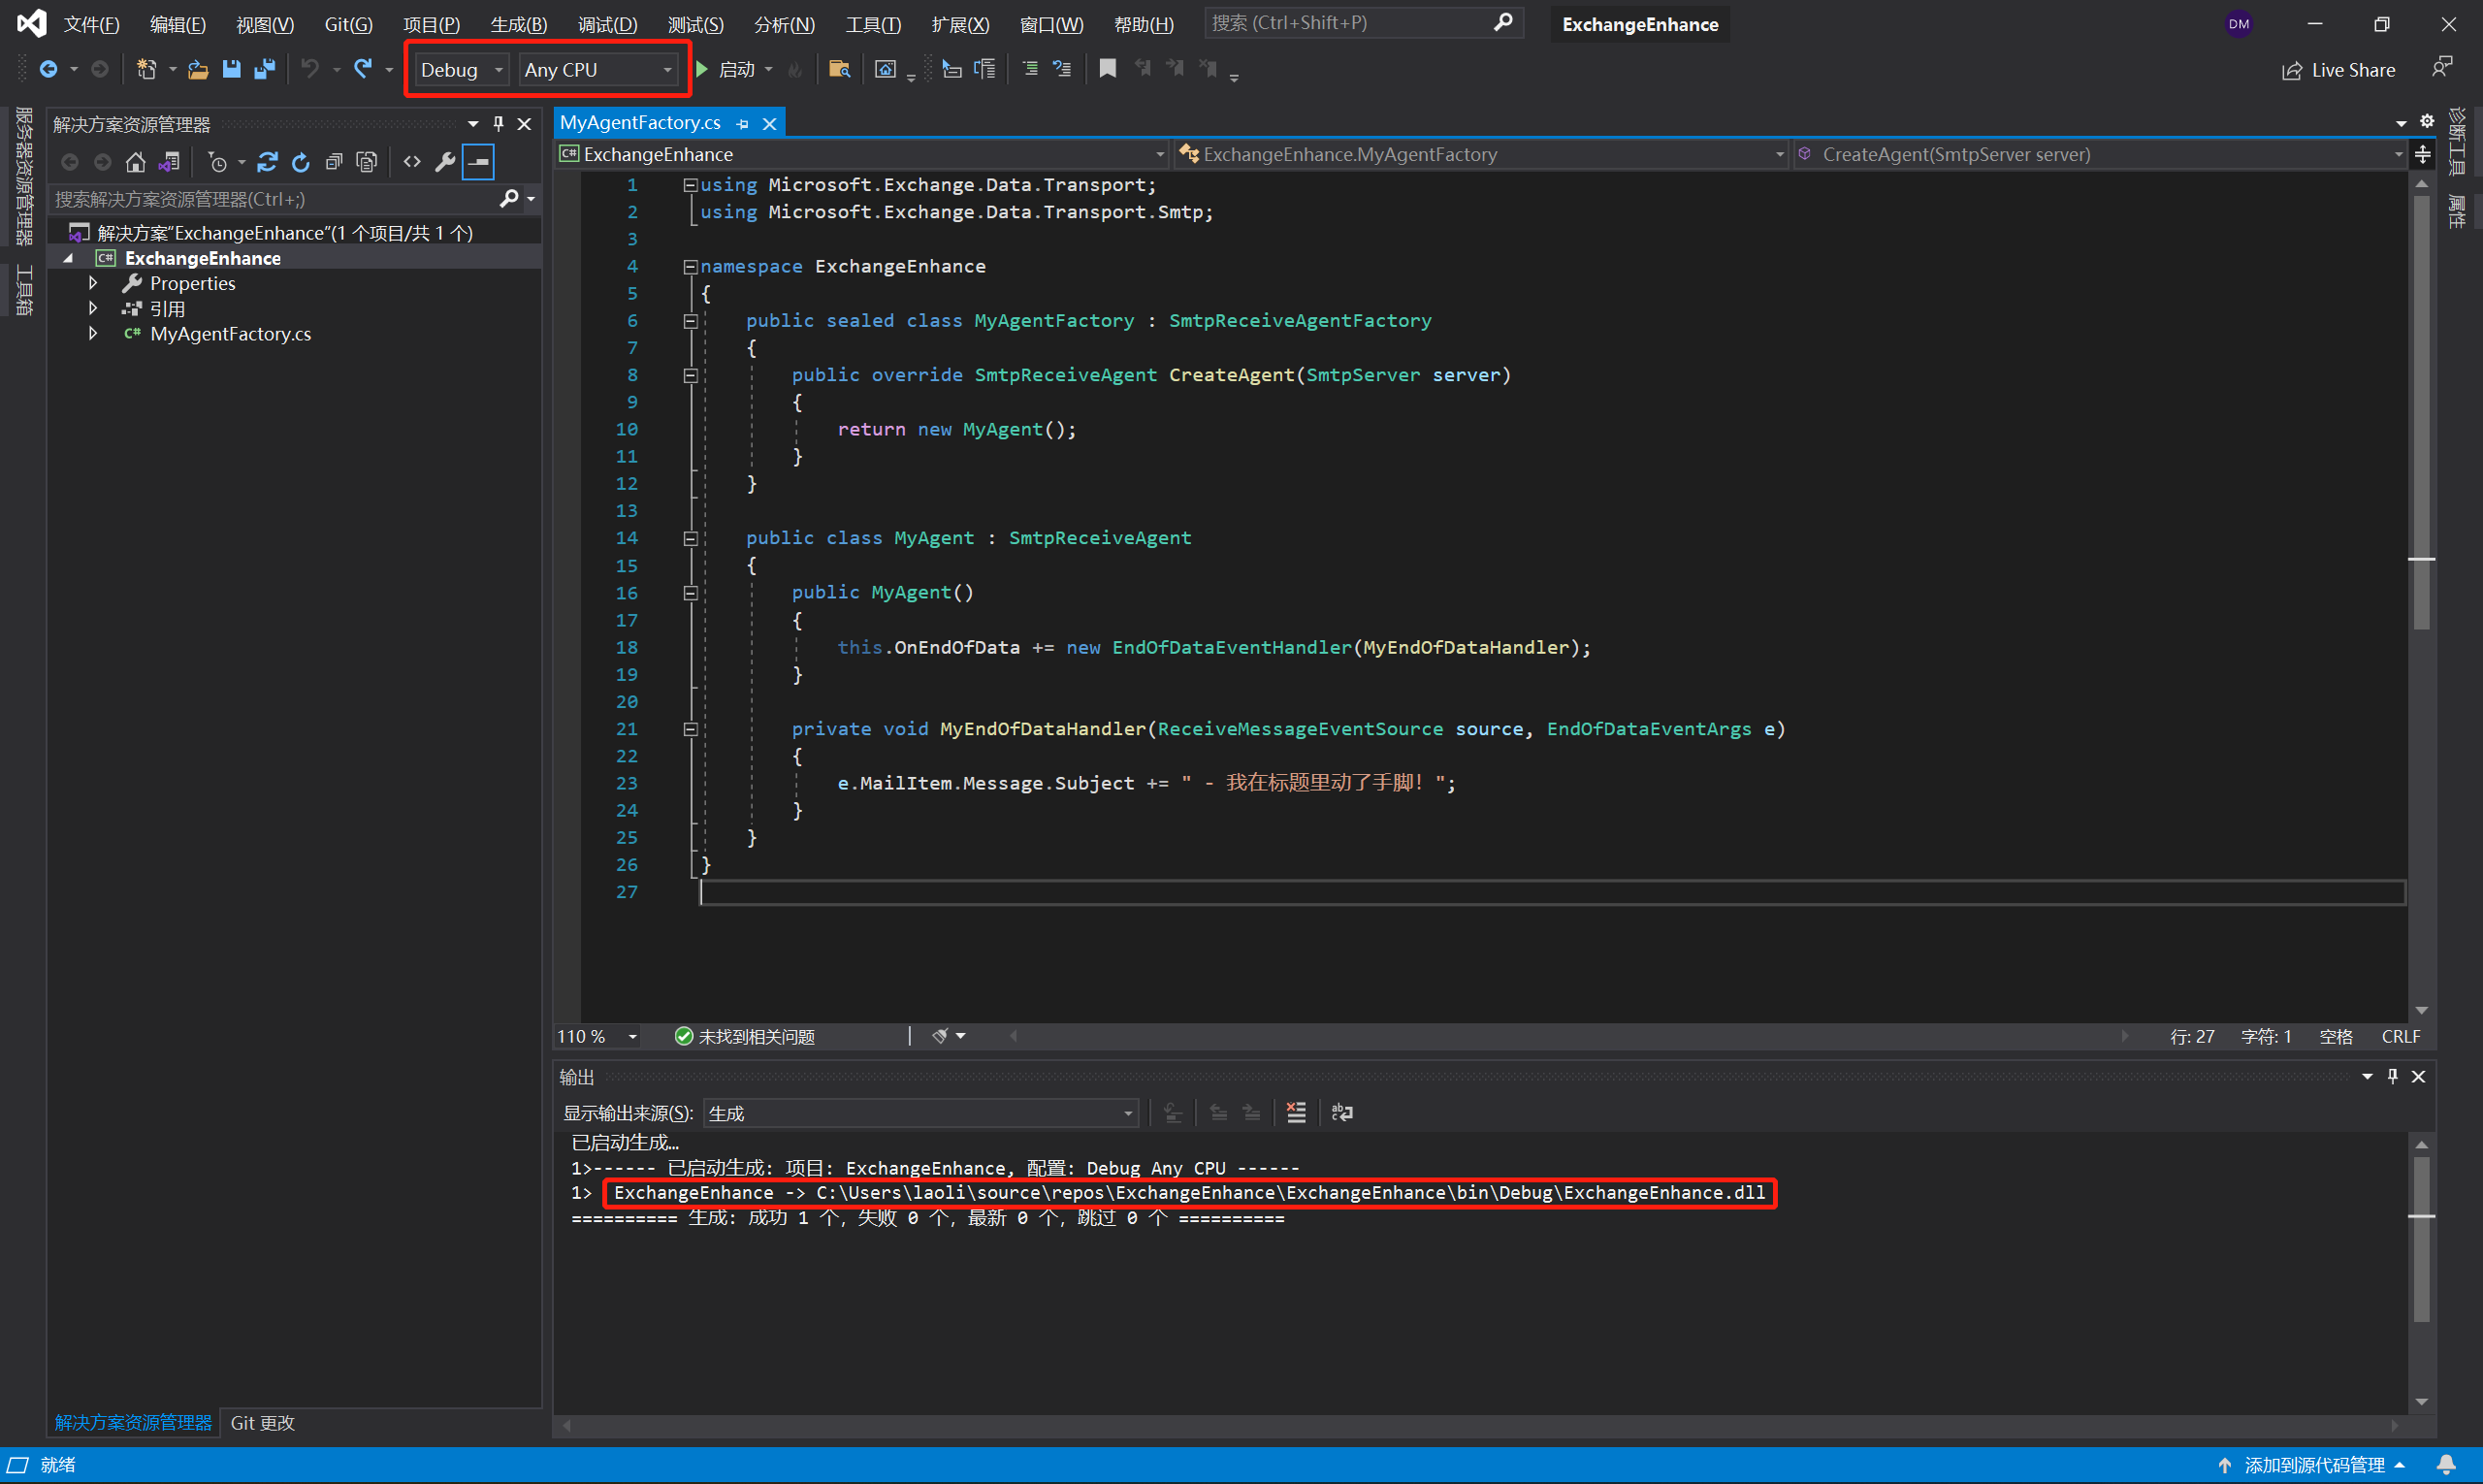Screen dimensions: 2483x1484
Task: Toggle word wrap in the Output window
Action: pos(1342,1112)
